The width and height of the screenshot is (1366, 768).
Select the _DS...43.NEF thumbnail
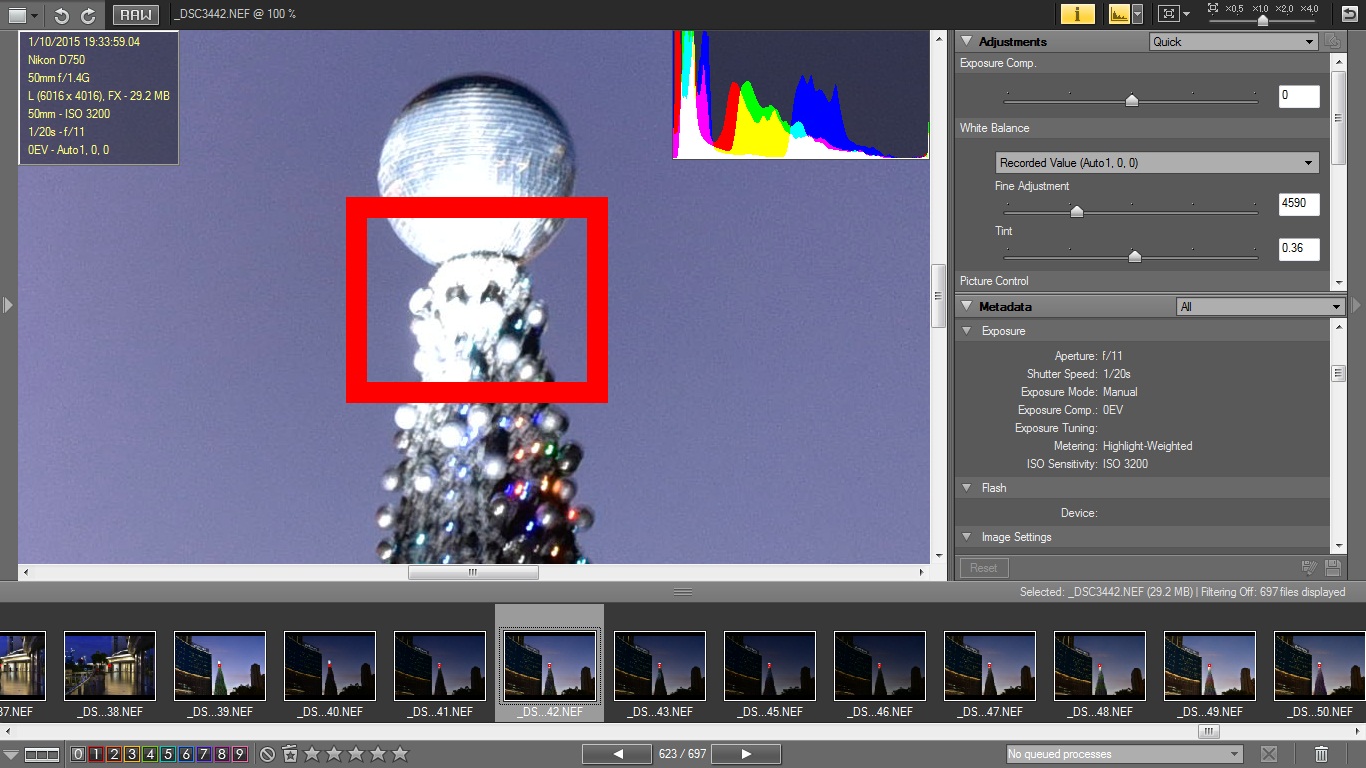(x=660, y=667)
